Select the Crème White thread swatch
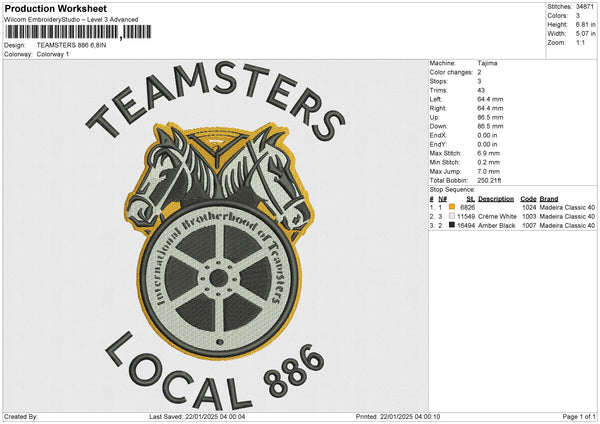The width and height of the screenshot is (600, 424). [451, 216]
